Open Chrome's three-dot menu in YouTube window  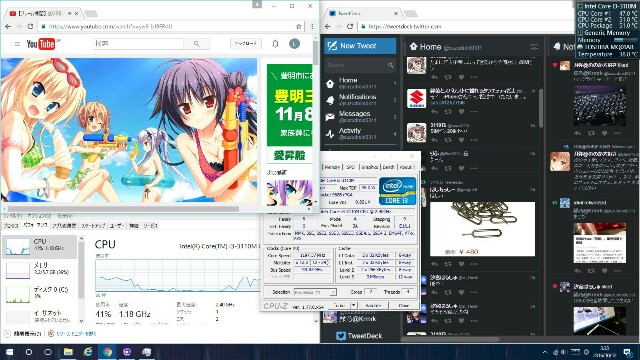[312, 26]
